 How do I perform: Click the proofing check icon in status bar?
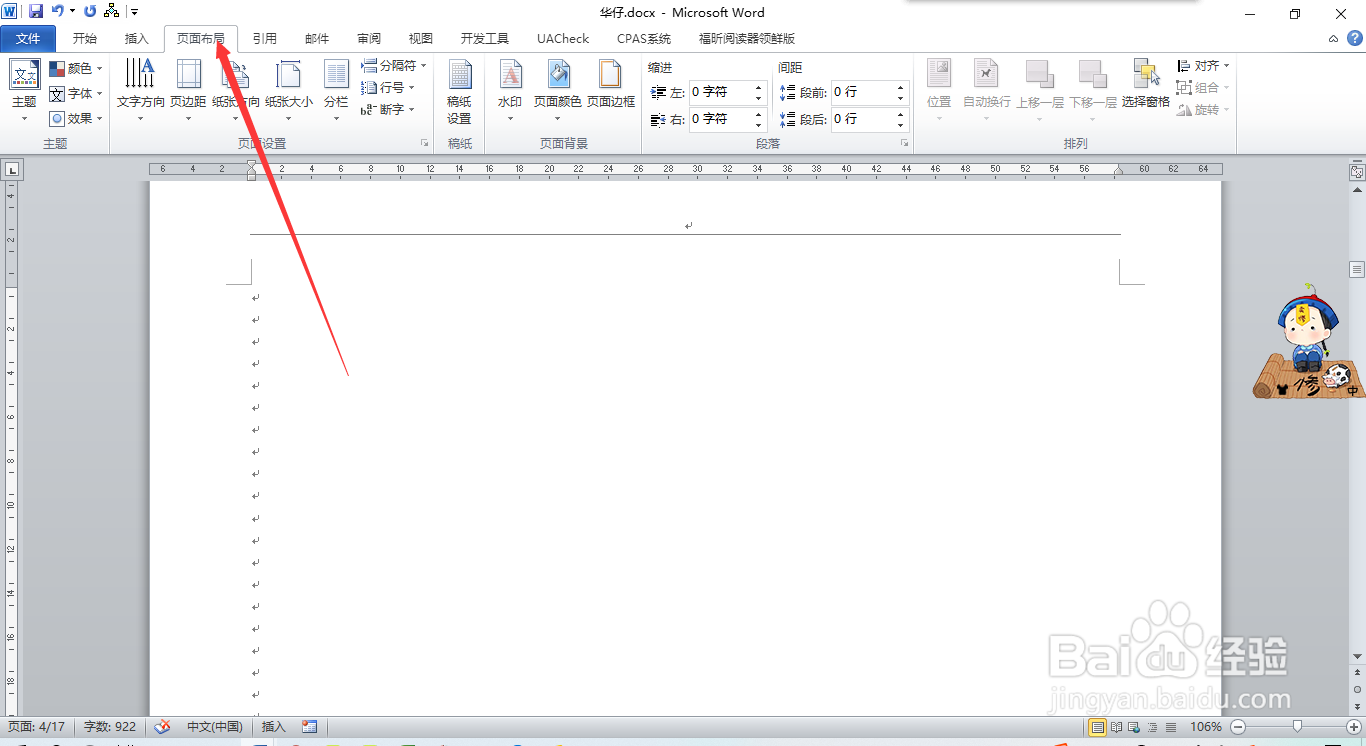[162, 727]
